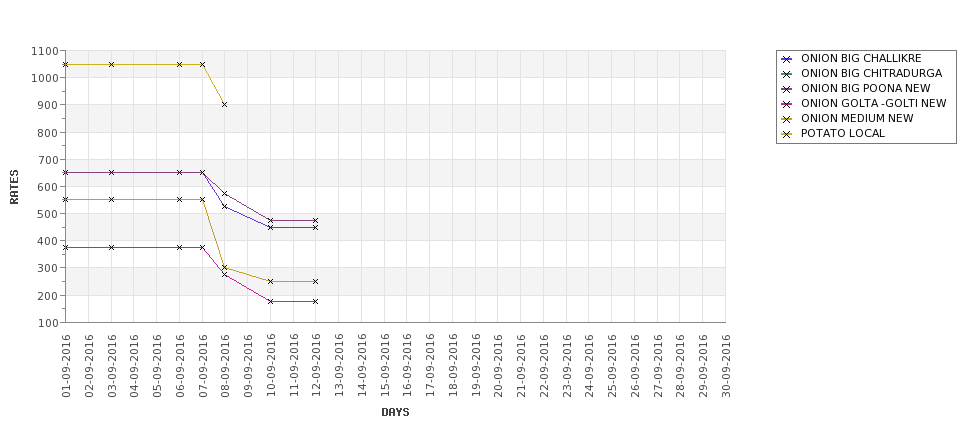The image size is (975, 429).
Task: Click the ONION BIG POONA NEW legend marker
Action: (787, 89)
